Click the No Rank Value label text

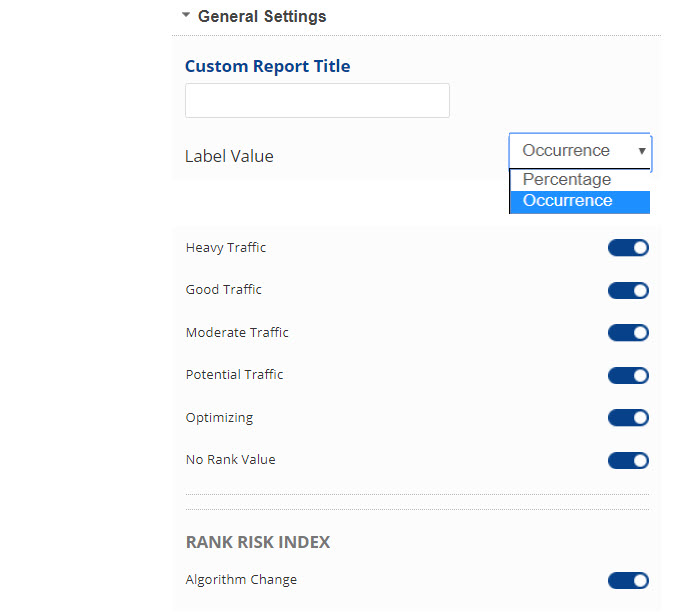tap(230, 460)
